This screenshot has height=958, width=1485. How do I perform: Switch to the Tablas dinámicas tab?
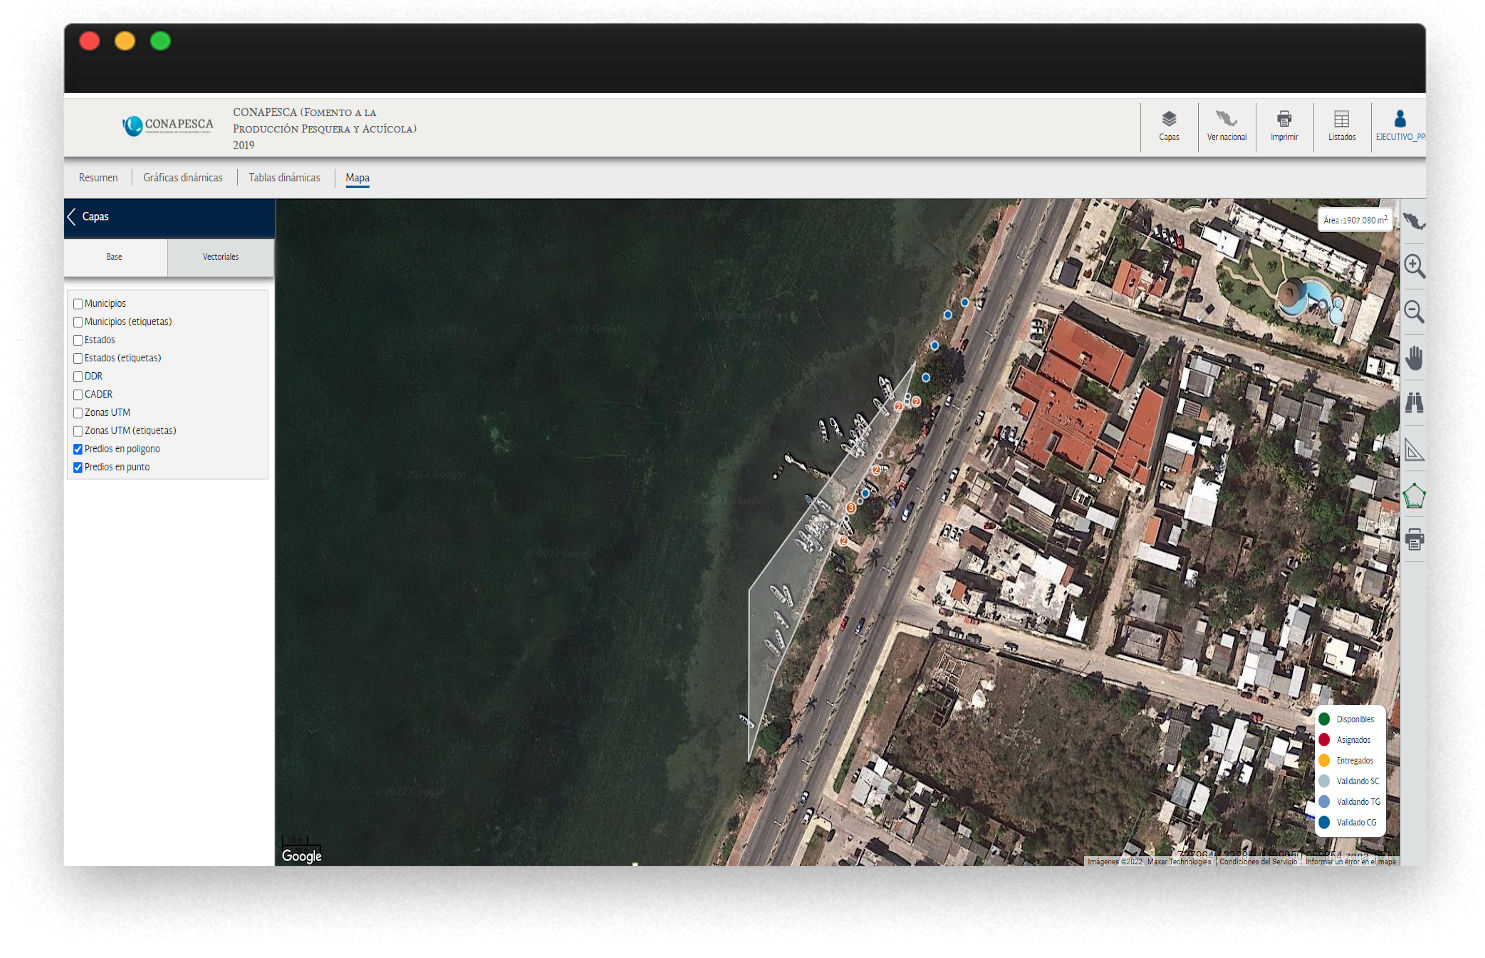click(284, 178)
